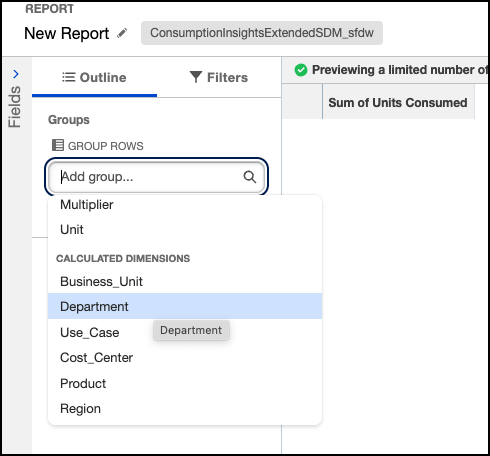Pick Business_Unit calculated dimension
The image size is (490, 456).
[x=185, y=282]
